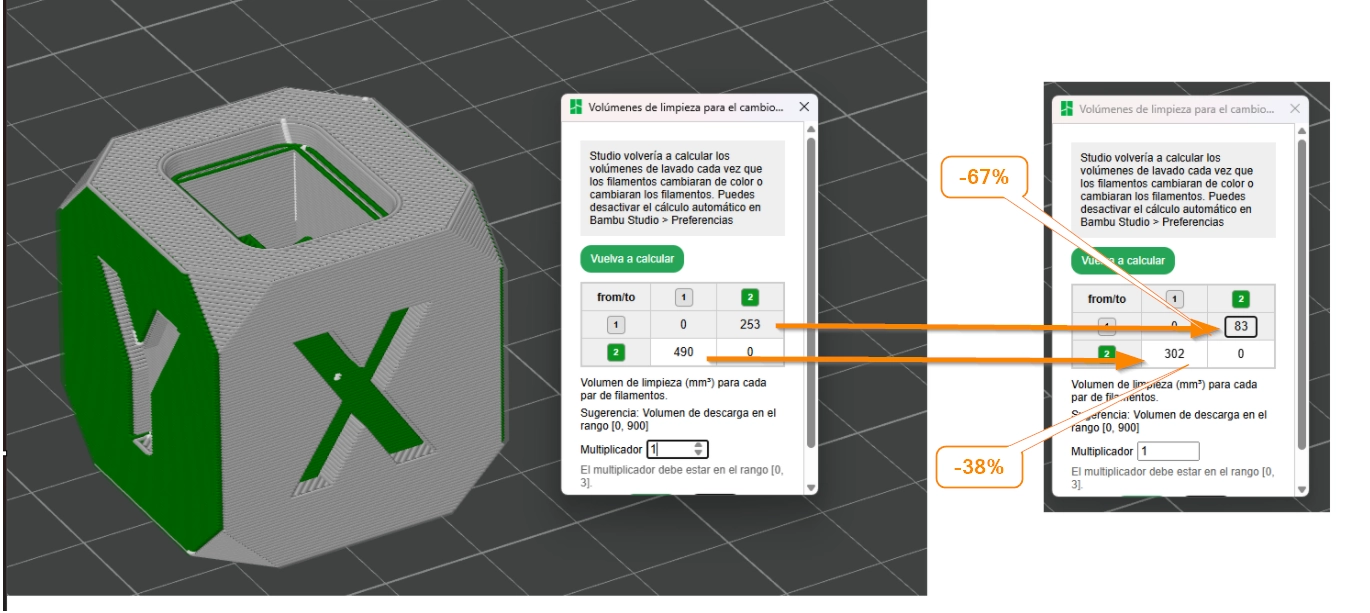
Task: Select the 490 flushing volume cell
Action: click(x=684, y=351)
